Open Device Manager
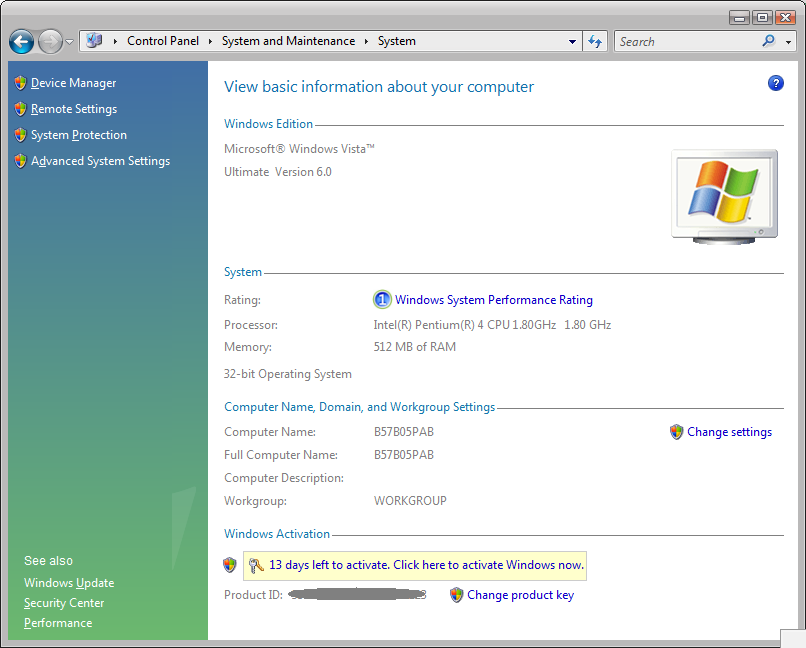The height and width of the screenshot is (648, 806). (x=74, y=83)
